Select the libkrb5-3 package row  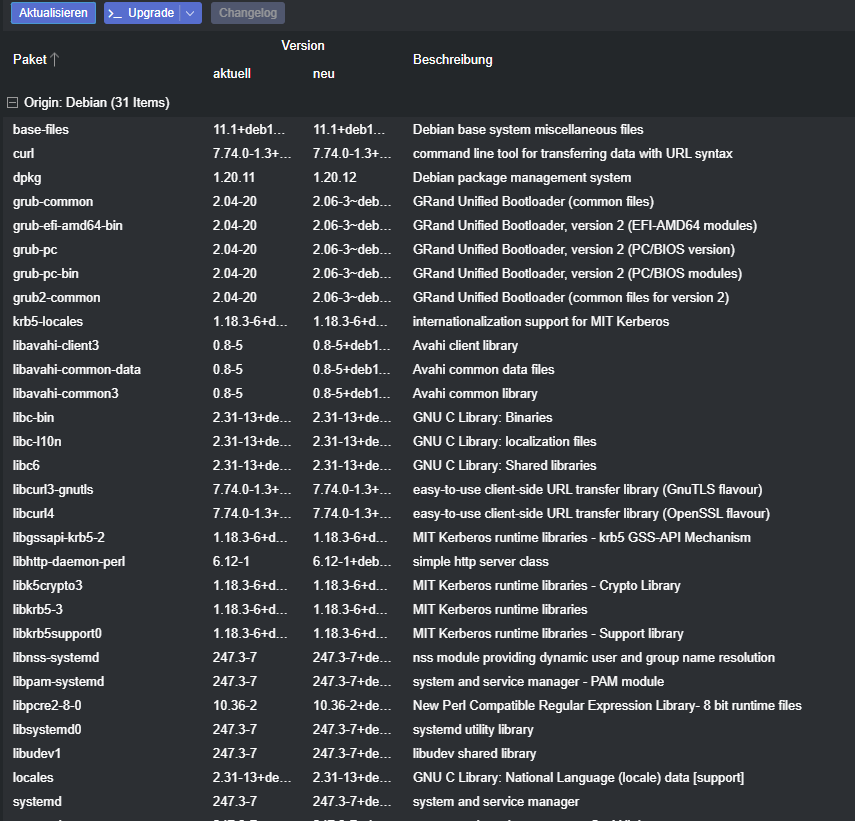(429, 609)
